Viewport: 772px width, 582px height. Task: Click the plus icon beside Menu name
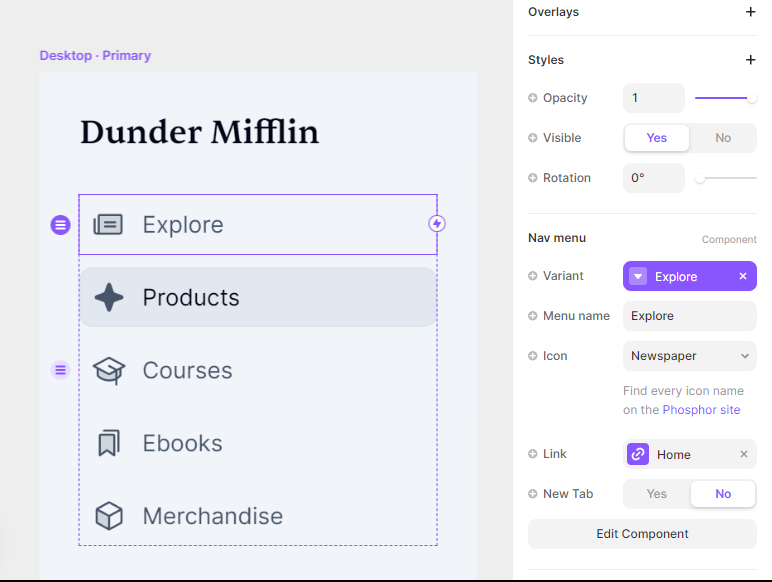point(532,316)
